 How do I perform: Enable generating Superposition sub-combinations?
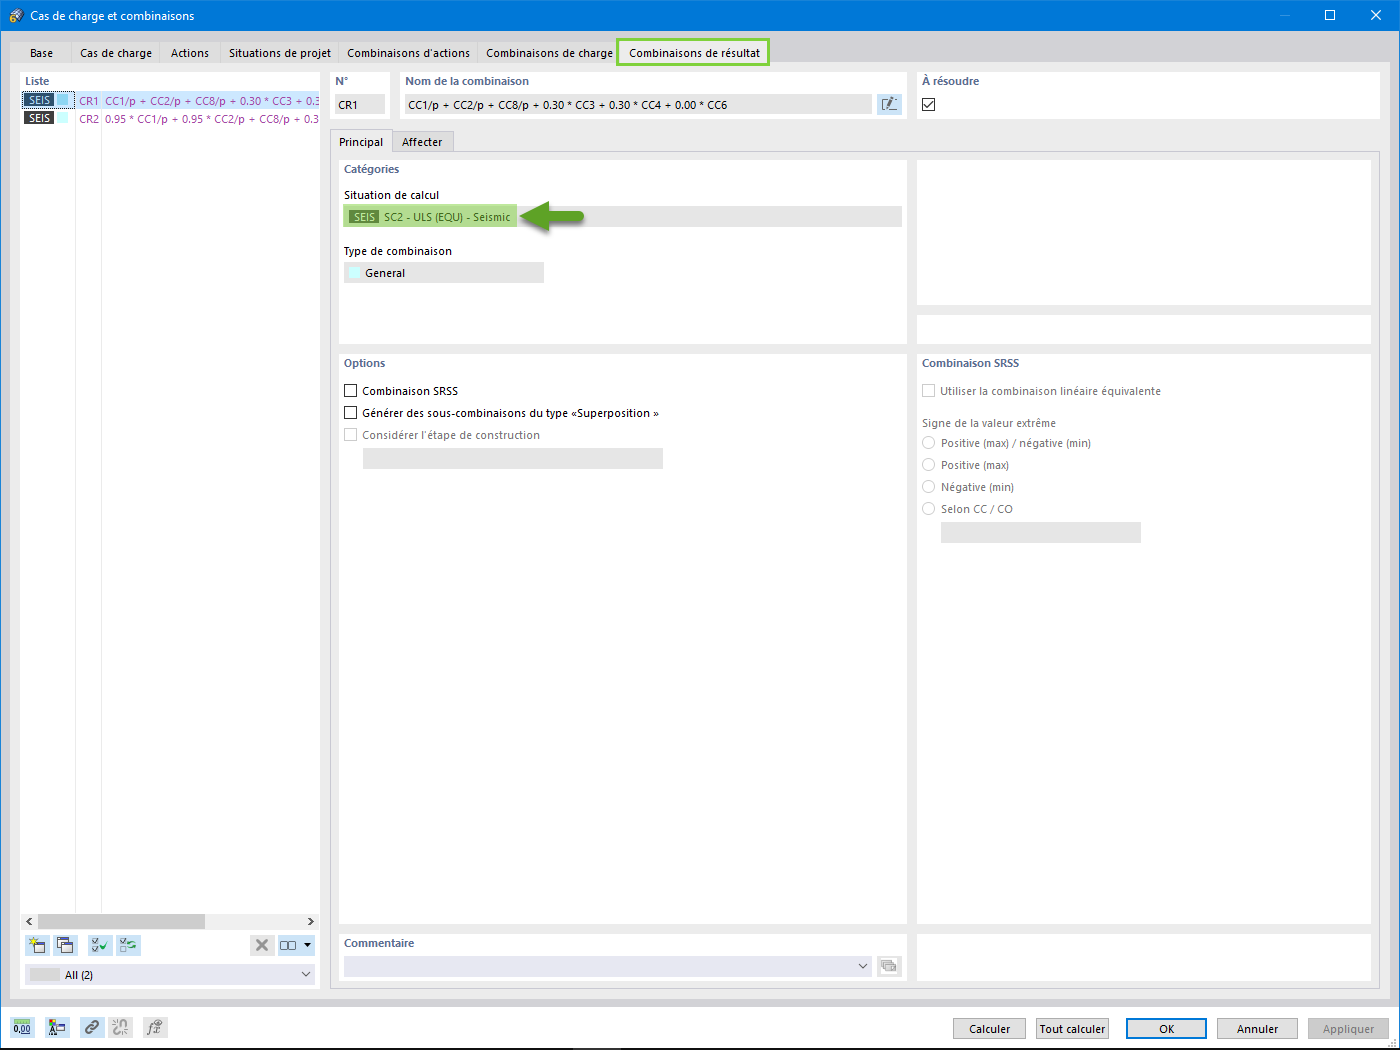click(x=351, y=413)
